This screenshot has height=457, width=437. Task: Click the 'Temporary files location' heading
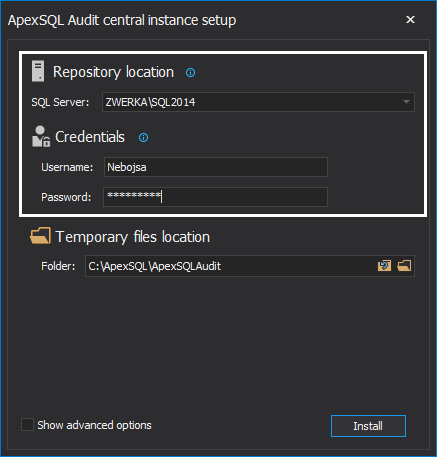133,237
